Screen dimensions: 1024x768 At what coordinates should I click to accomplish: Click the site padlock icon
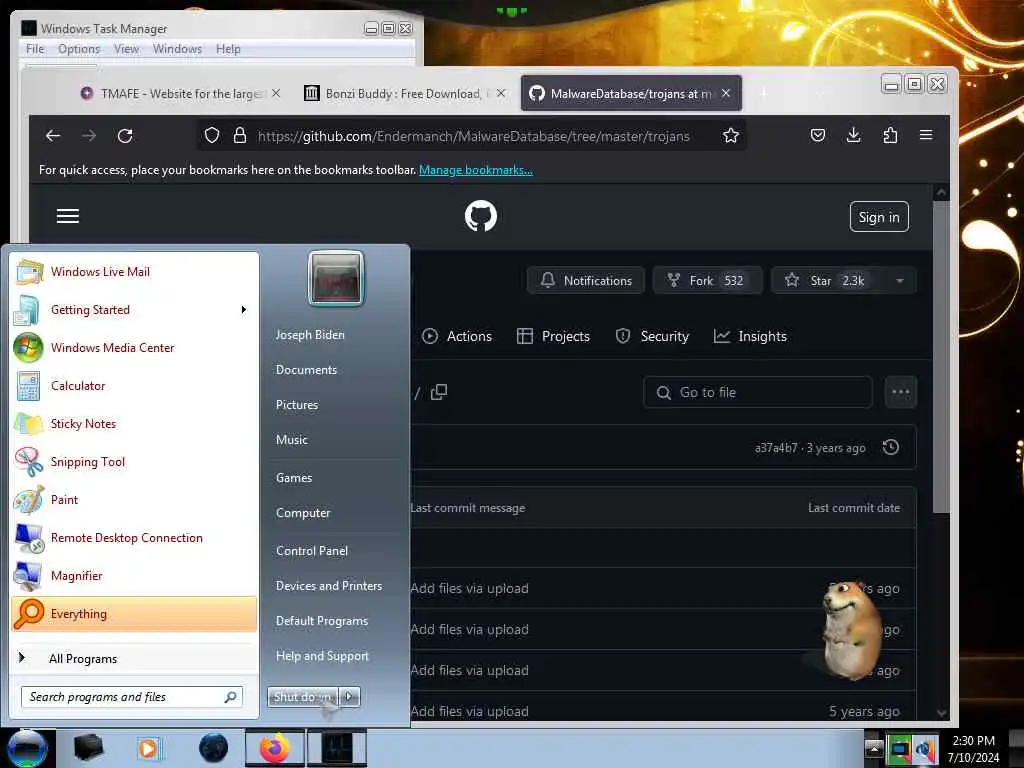coord(240,136)
